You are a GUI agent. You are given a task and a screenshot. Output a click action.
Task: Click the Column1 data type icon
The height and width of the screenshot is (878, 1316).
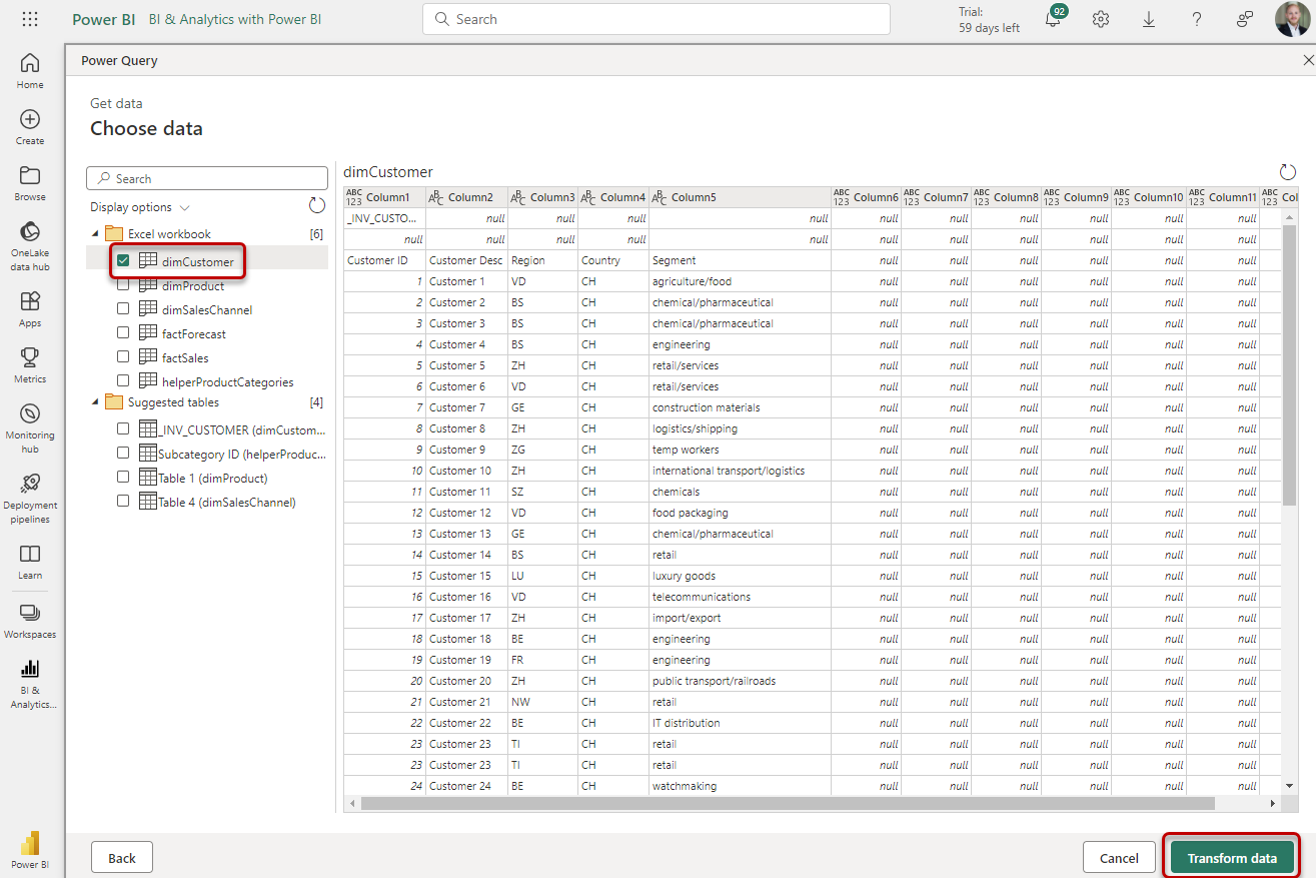coord(355,197)
